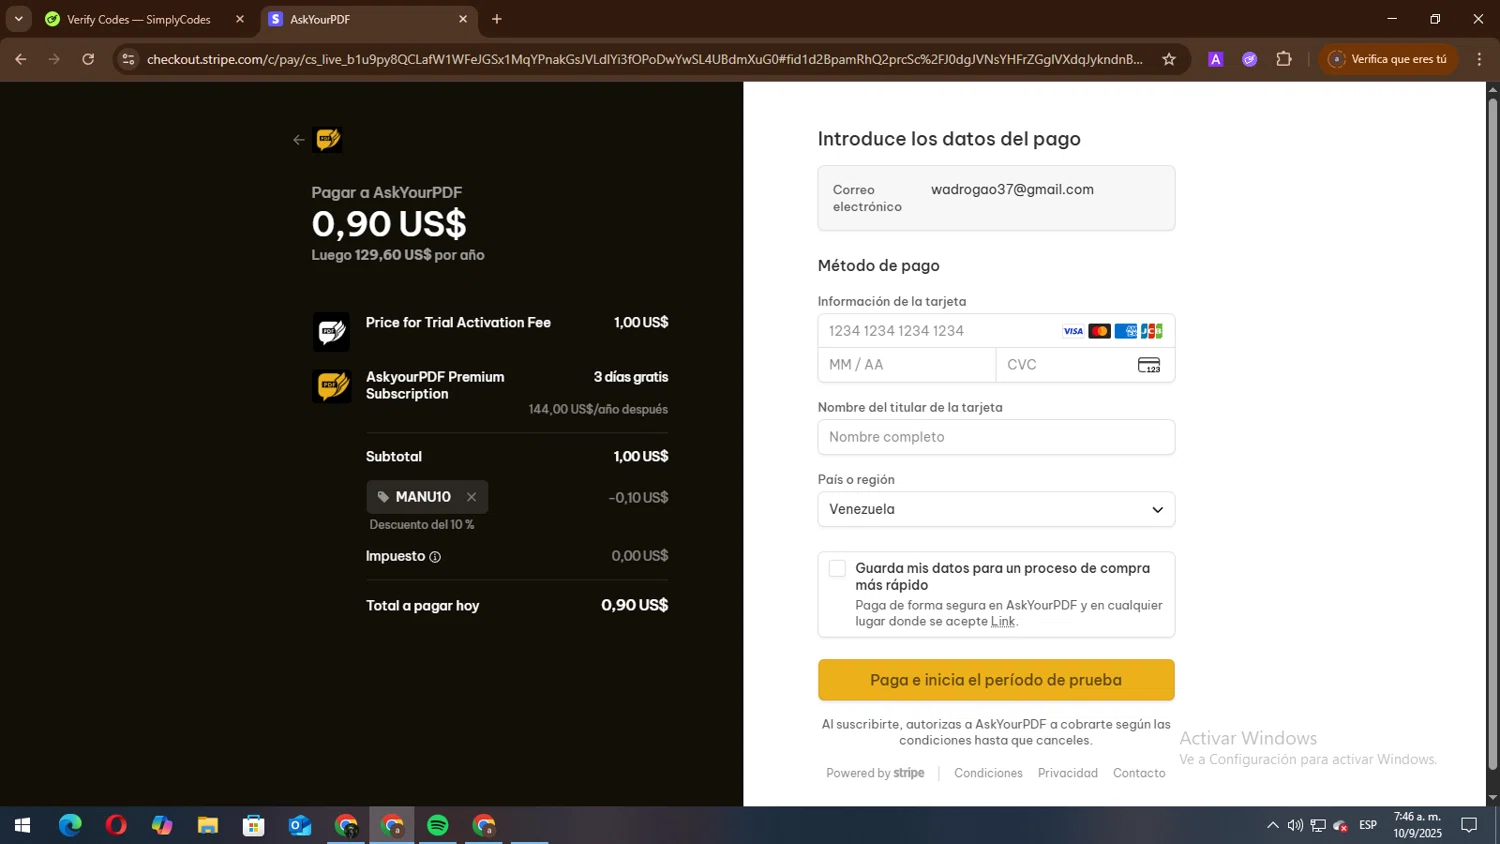
Task: Click the American Express logo
Action: (1126, 331)
